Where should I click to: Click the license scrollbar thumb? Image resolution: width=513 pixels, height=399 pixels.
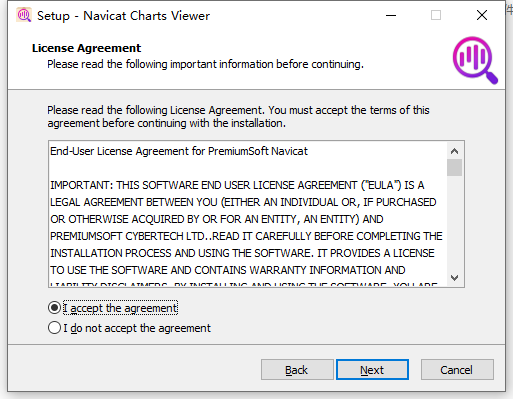[x=454, y=167]
